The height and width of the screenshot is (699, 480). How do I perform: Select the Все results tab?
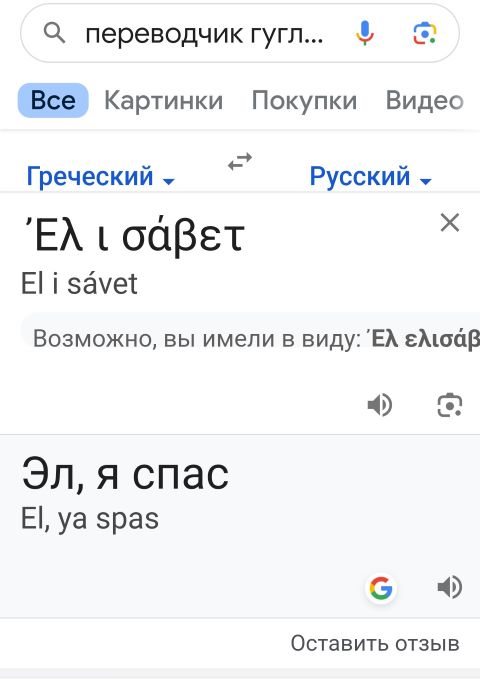coord(53,100)
